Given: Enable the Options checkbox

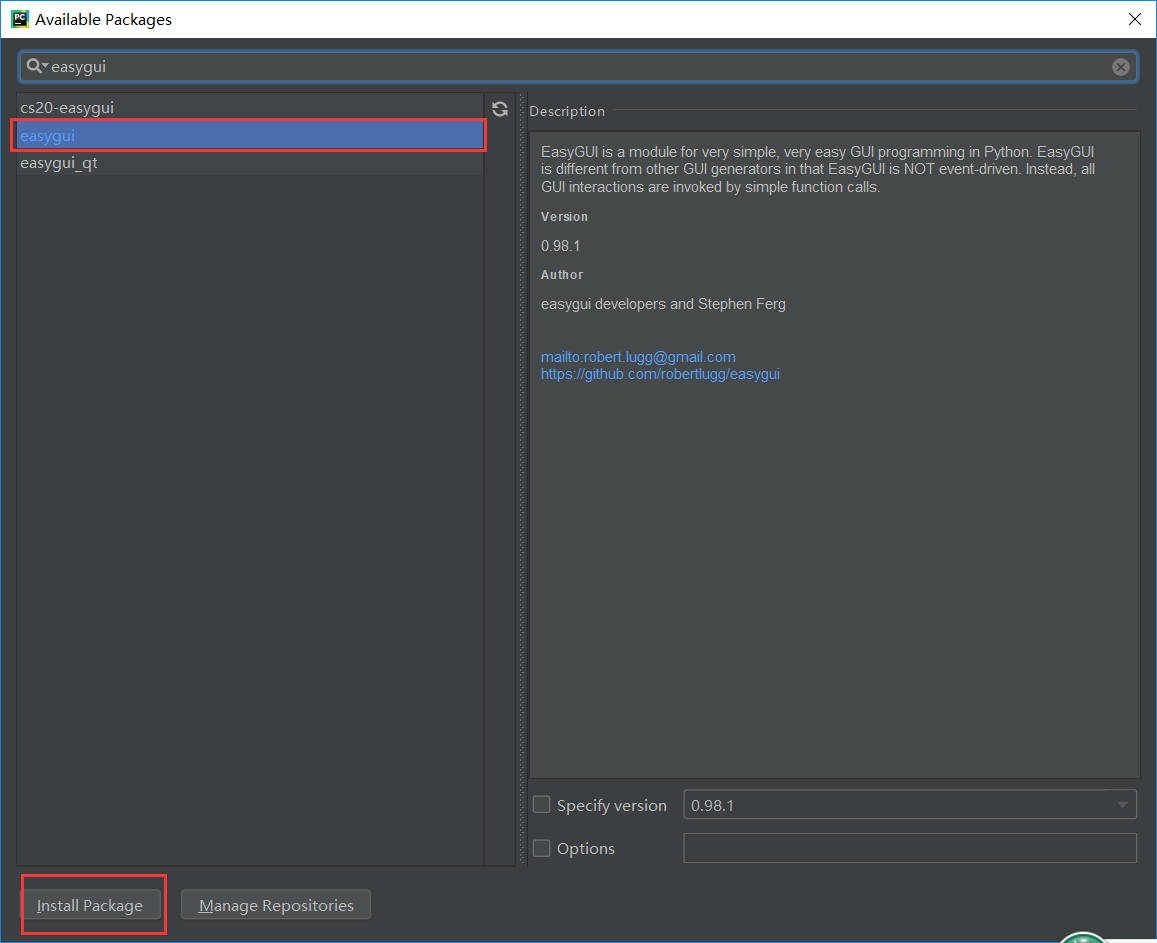Looking at the screenshot, I should click(541, 847).
